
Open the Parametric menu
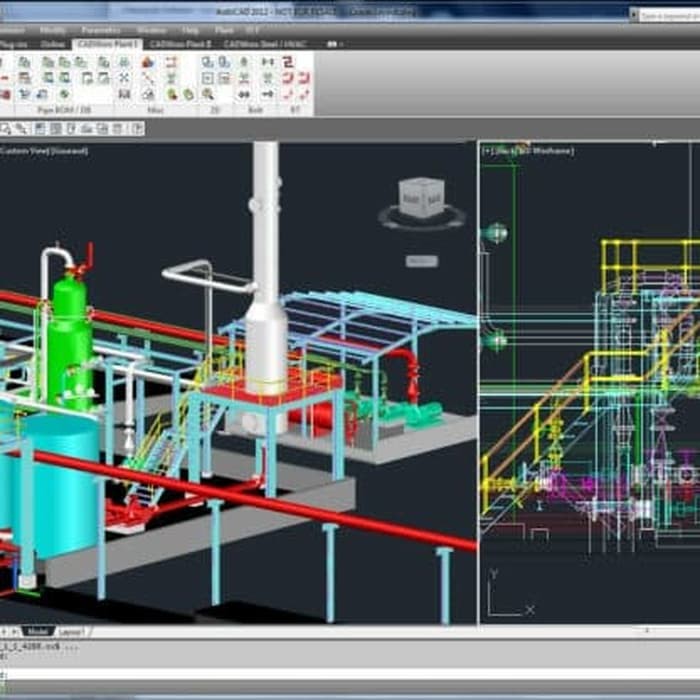point(100,31)
